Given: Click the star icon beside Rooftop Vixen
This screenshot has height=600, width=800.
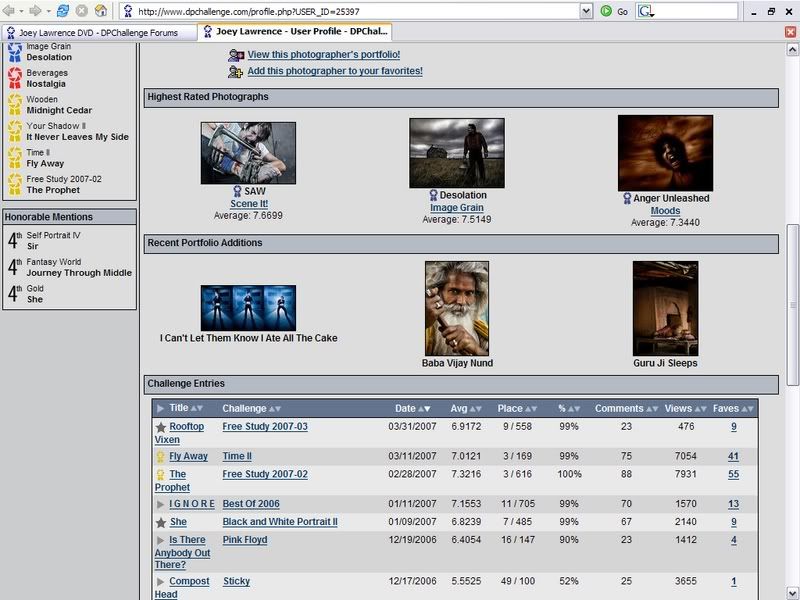Looking at the screenshot, I should point(161,427).
